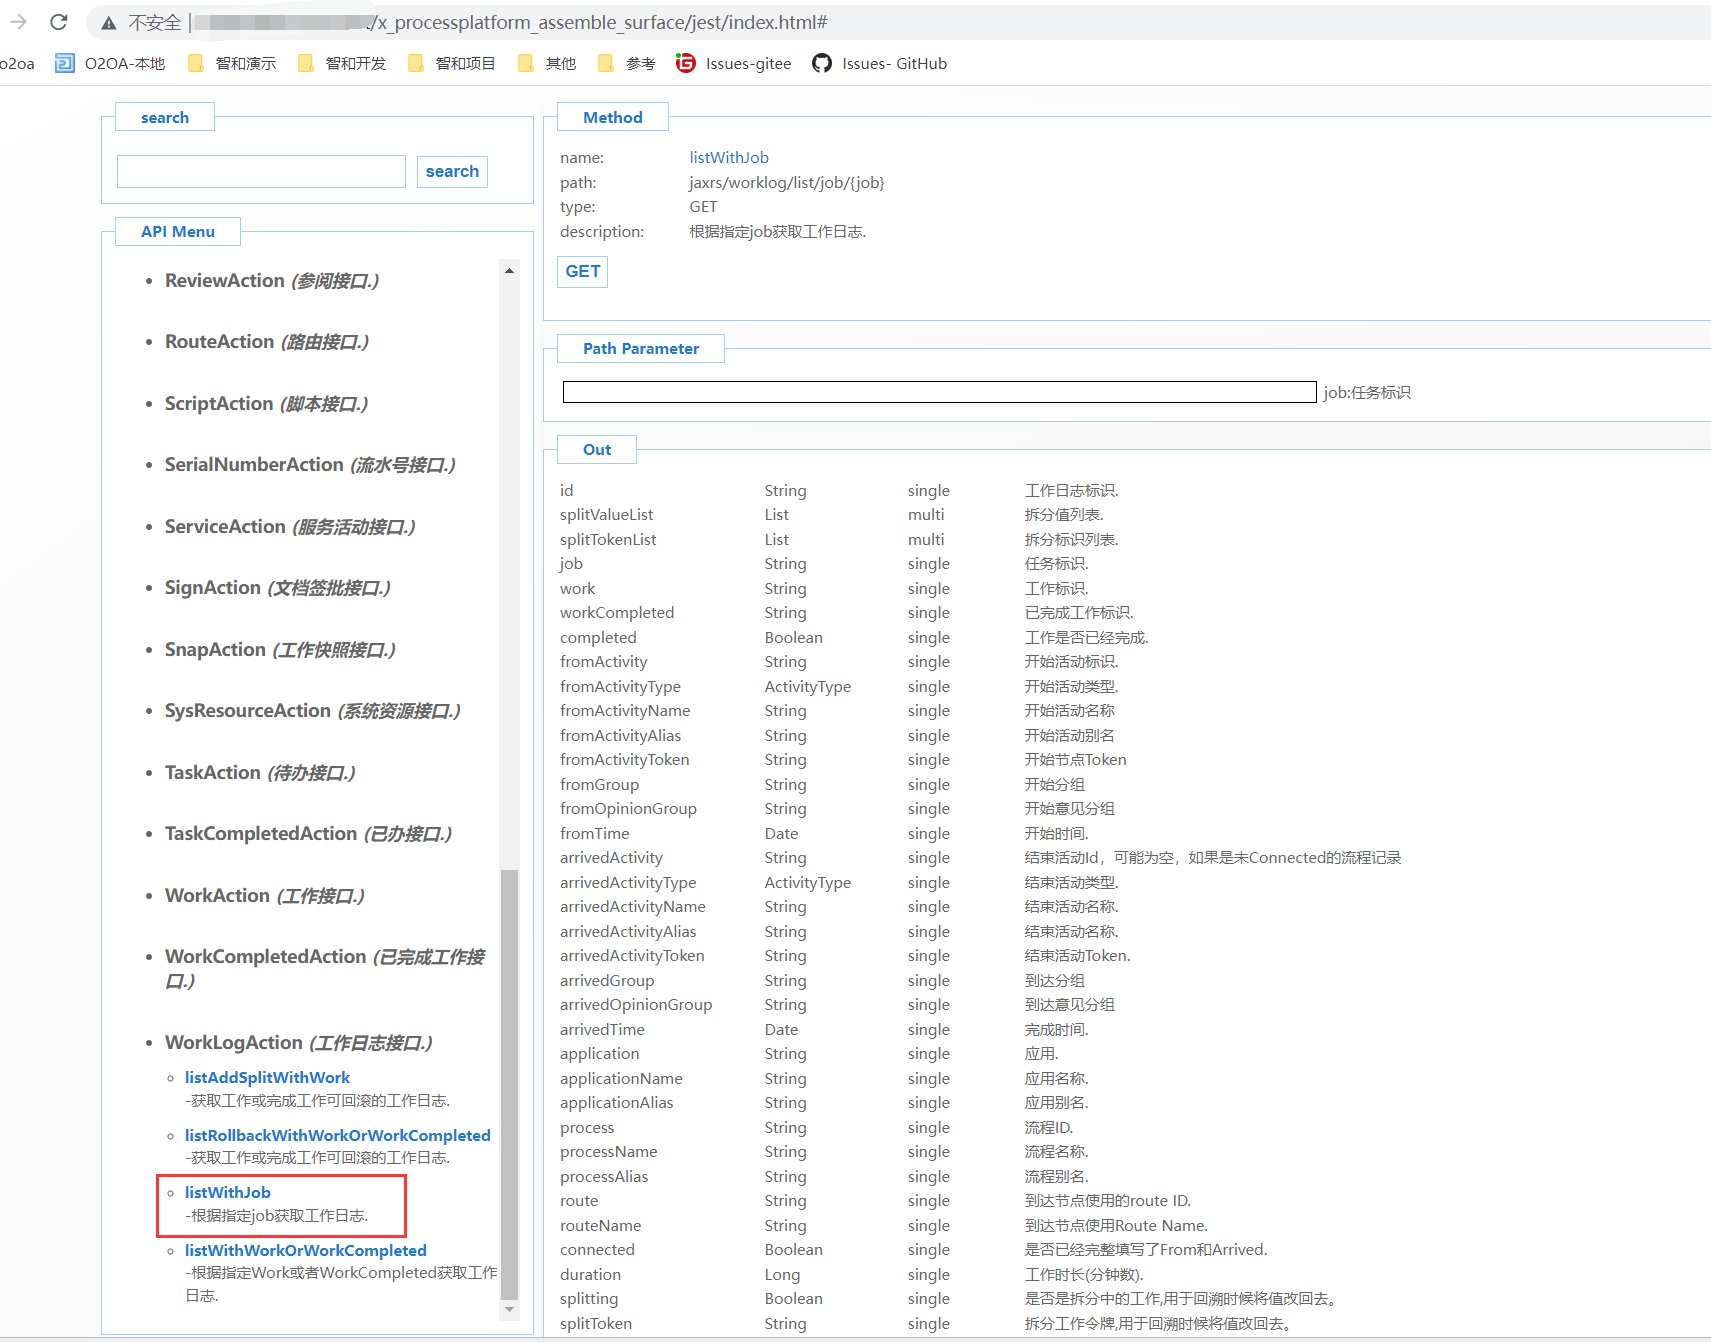
Task: Expand TaskAction (待办接口.) in API Menu
Action: pyautogui.click(x=260, y=773)
